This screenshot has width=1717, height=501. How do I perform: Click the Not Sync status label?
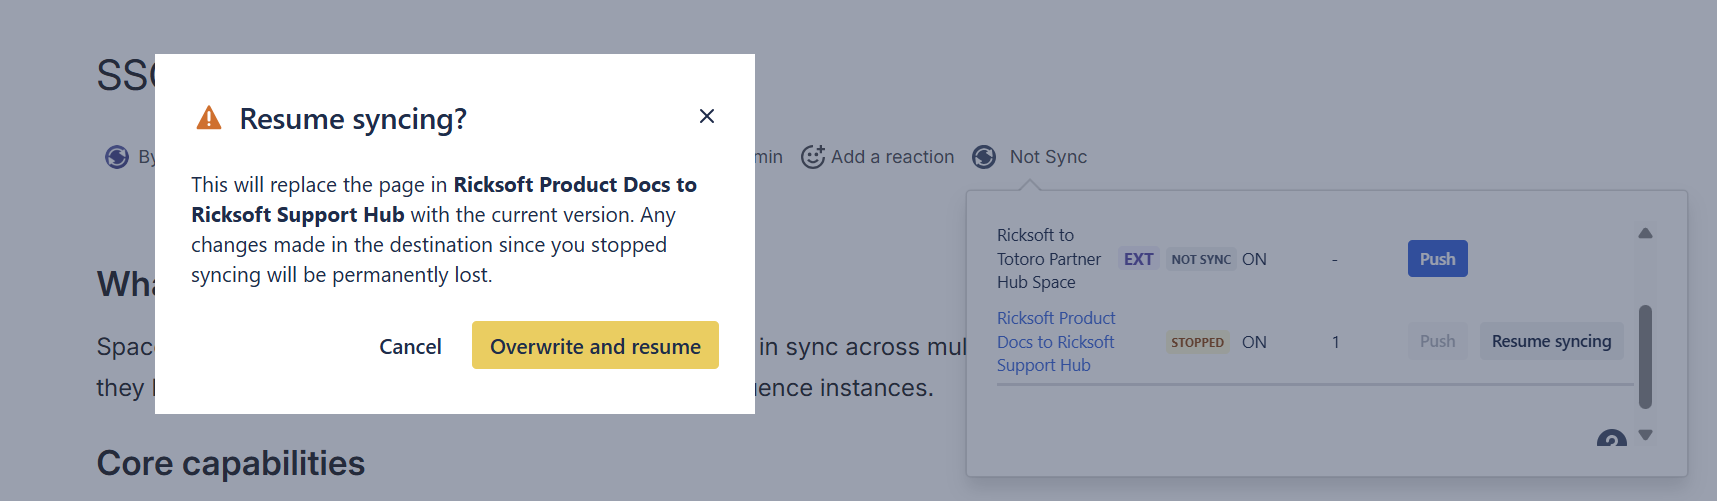(1048, 157)
